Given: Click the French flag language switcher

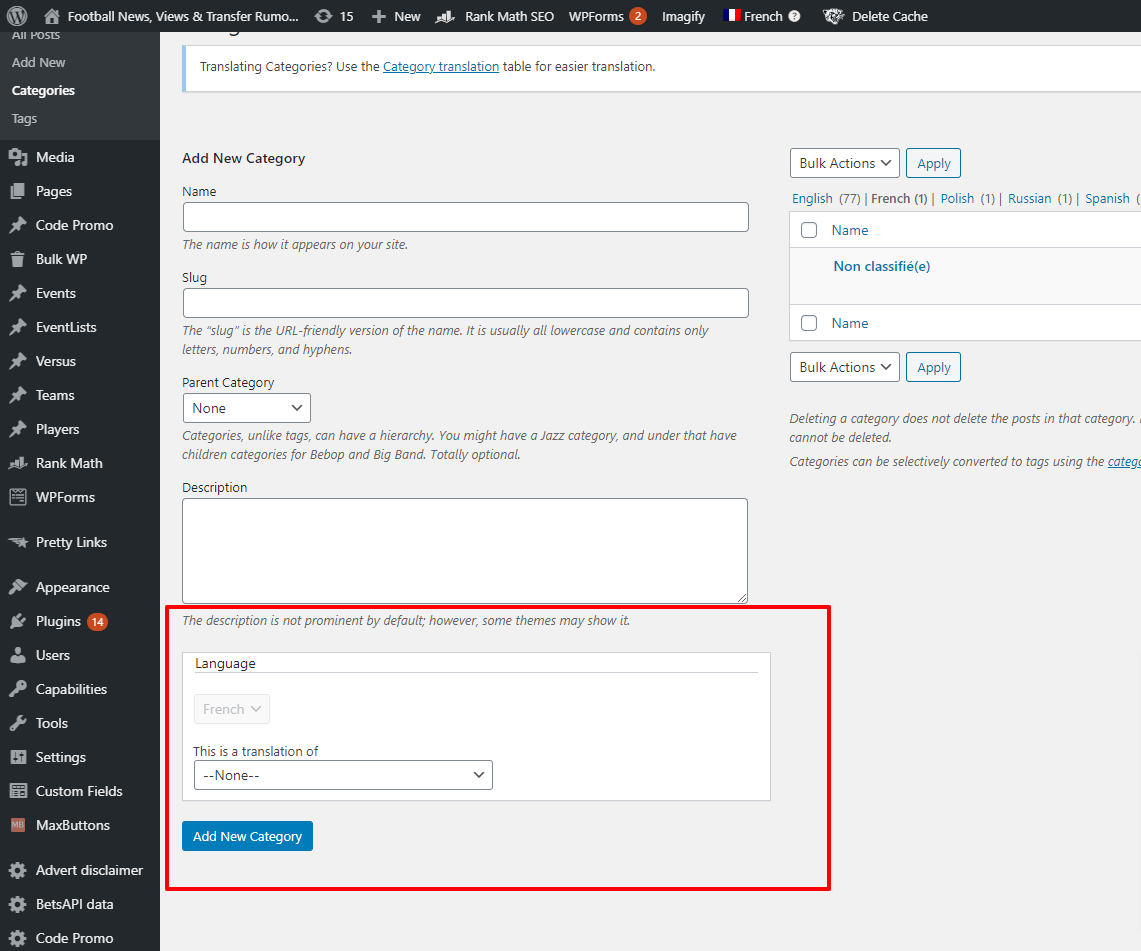Looking at the screenshot, I should tap(732, 16).
